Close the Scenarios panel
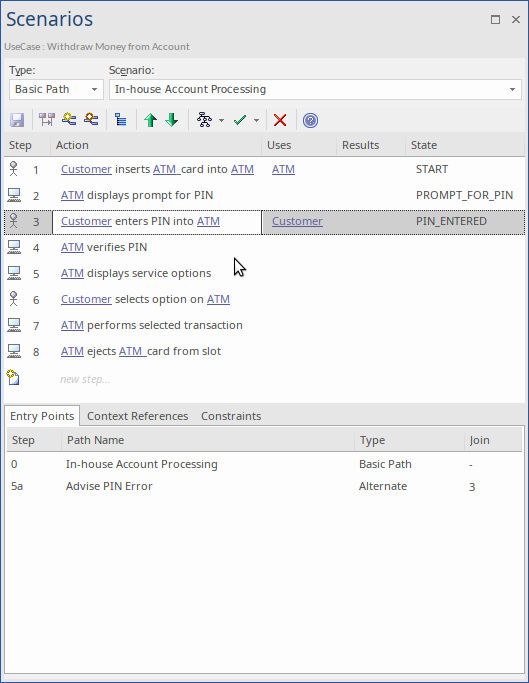 [x=516, y=20]
